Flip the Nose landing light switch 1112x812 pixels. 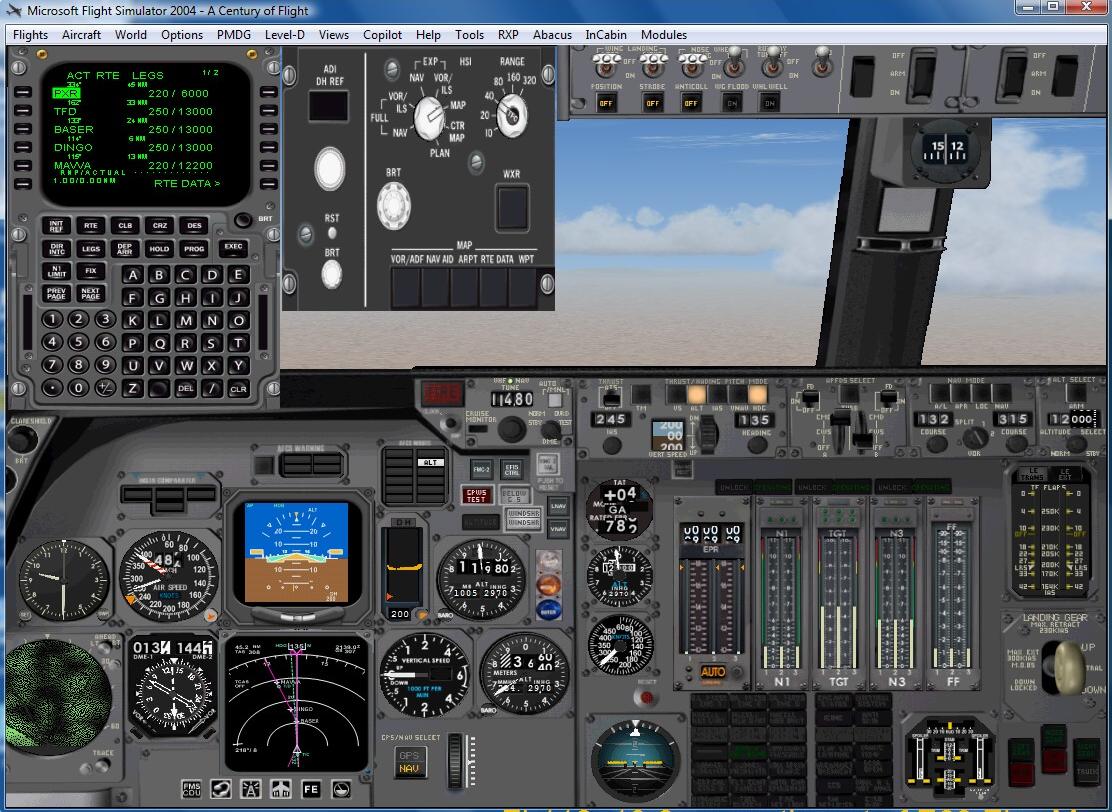pos(693,64)
